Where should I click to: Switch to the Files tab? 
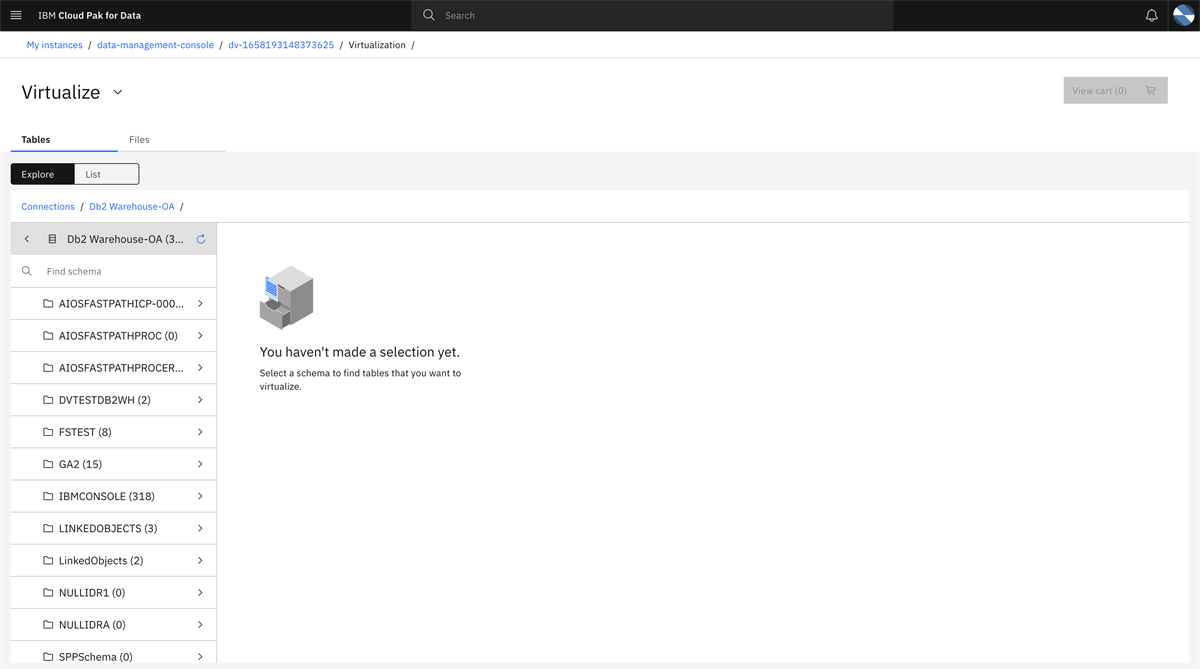tap(138, 139)
